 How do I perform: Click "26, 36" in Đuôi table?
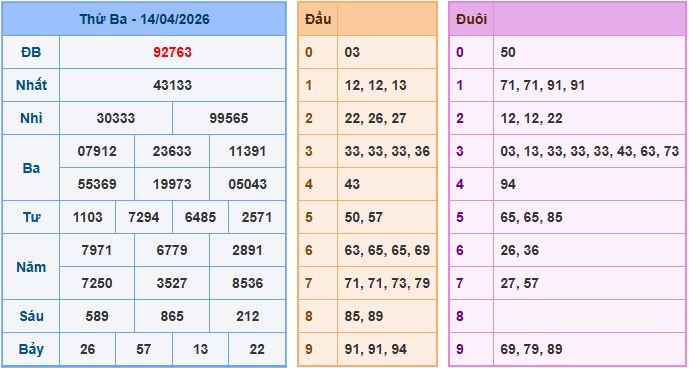point(519,250)
